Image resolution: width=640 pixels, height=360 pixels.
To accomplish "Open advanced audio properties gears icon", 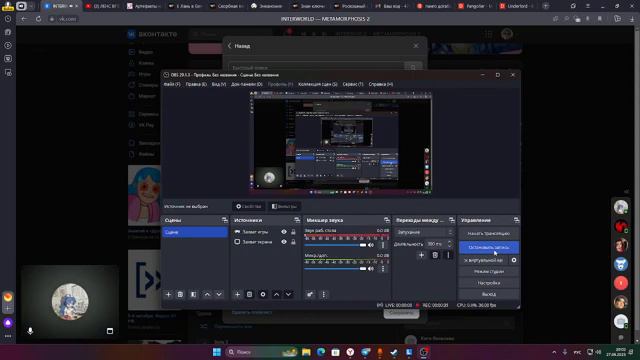I will (x=310, y=294).
